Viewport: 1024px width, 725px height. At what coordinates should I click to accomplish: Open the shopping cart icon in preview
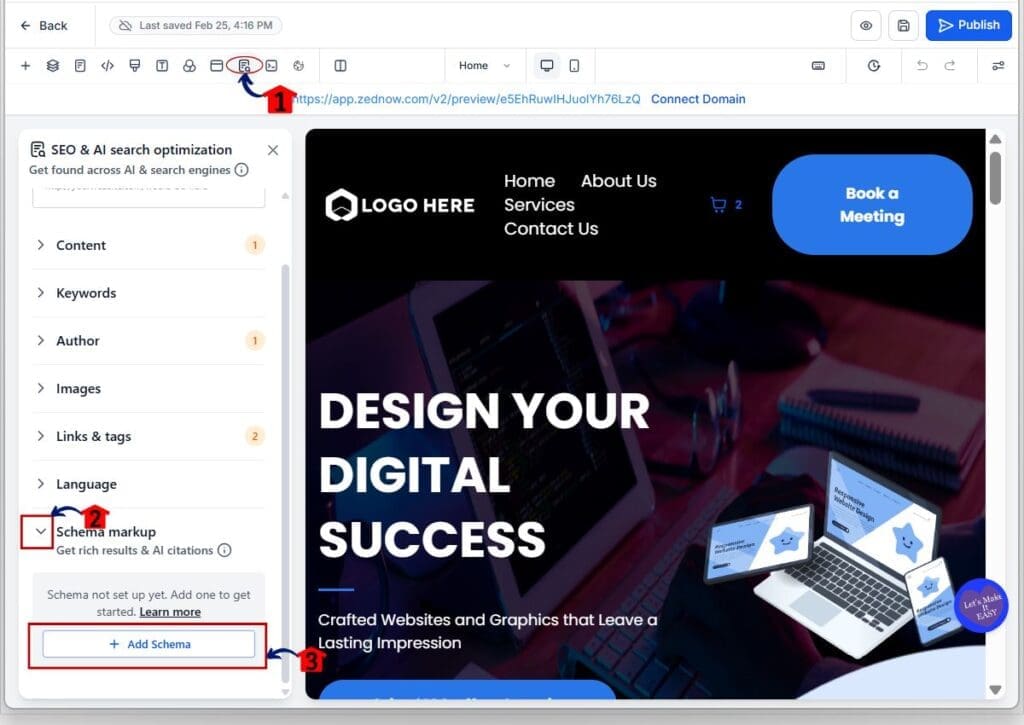tap(718, 205)
